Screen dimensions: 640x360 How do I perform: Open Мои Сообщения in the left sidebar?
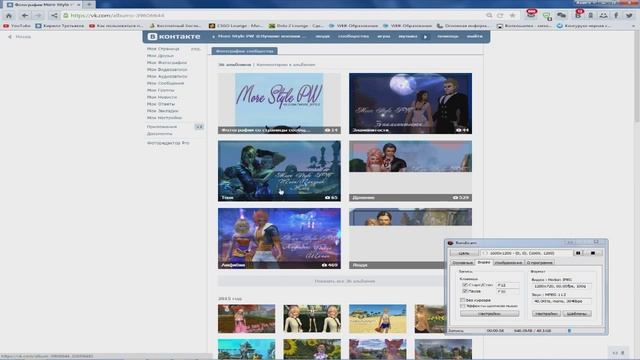pos(166,83)
